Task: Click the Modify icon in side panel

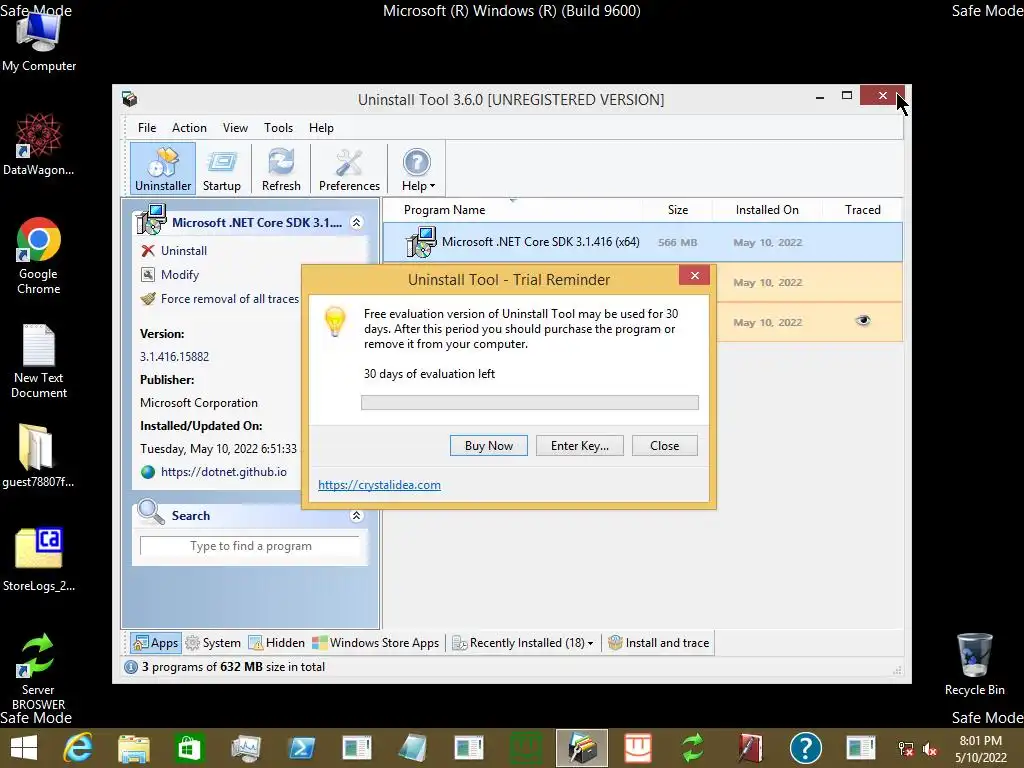Action: pos(148,275)
